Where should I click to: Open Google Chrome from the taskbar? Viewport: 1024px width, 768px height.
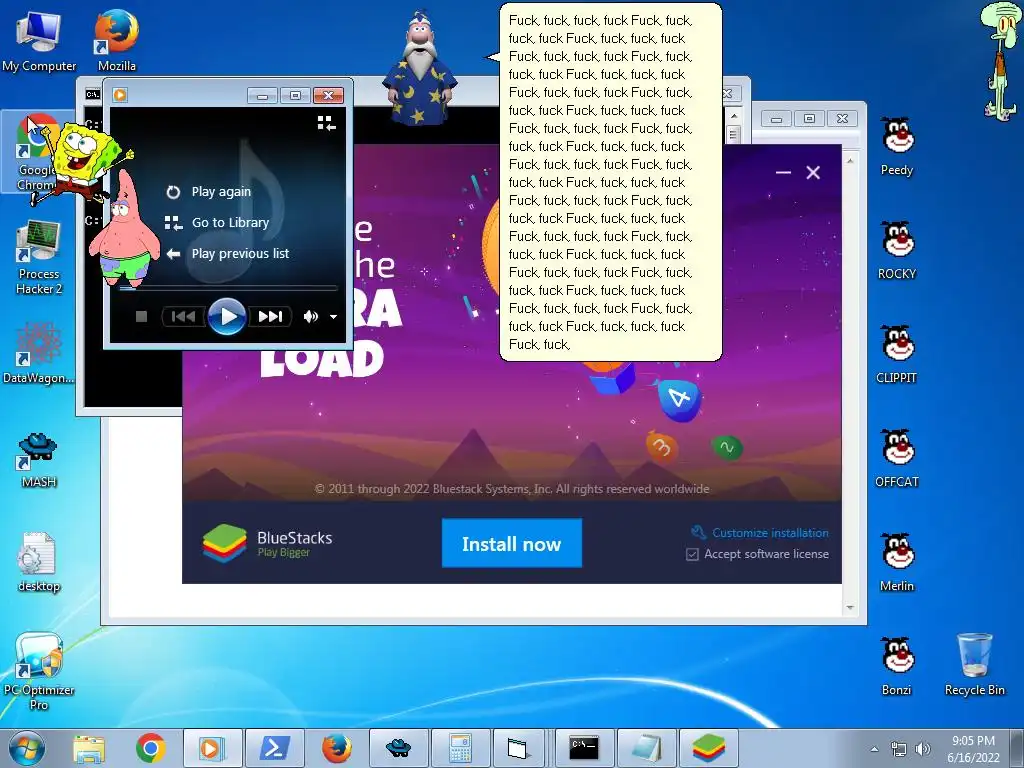pyautogui.click(x=151, y=748)
